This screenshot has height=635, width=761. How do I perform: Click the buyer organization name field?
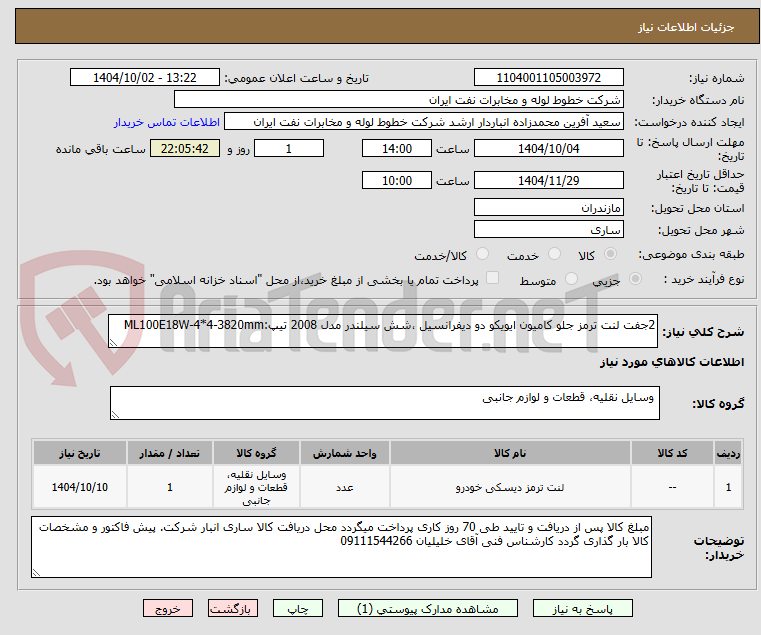tap(398, 100)
